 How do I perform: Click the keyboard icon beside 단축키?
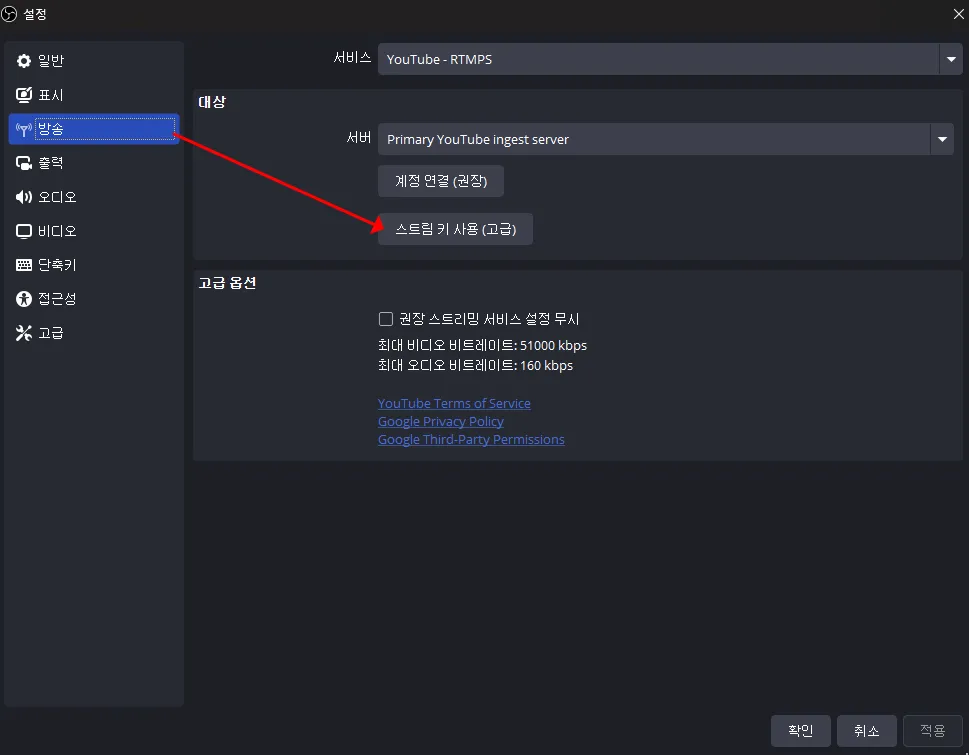tap(23, 265)
